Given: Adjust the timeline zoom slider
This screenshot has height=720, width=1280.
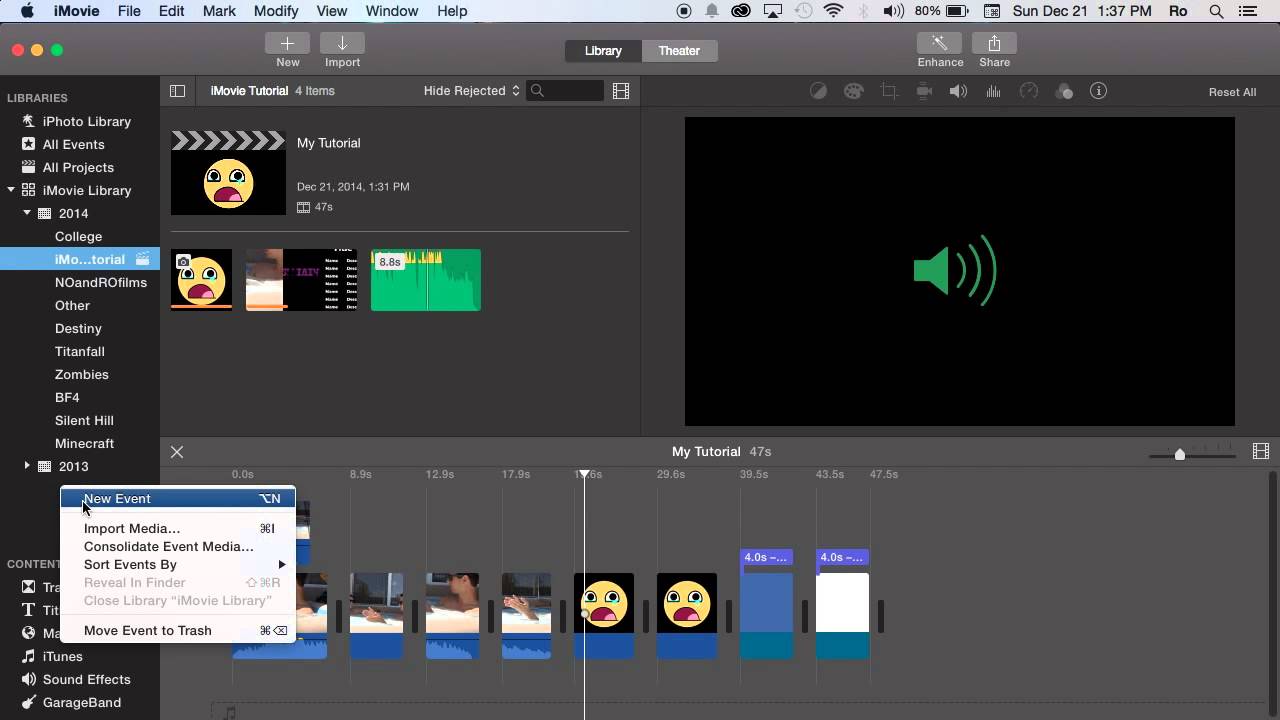Looking at the screenshot, I should [1180, 454].
